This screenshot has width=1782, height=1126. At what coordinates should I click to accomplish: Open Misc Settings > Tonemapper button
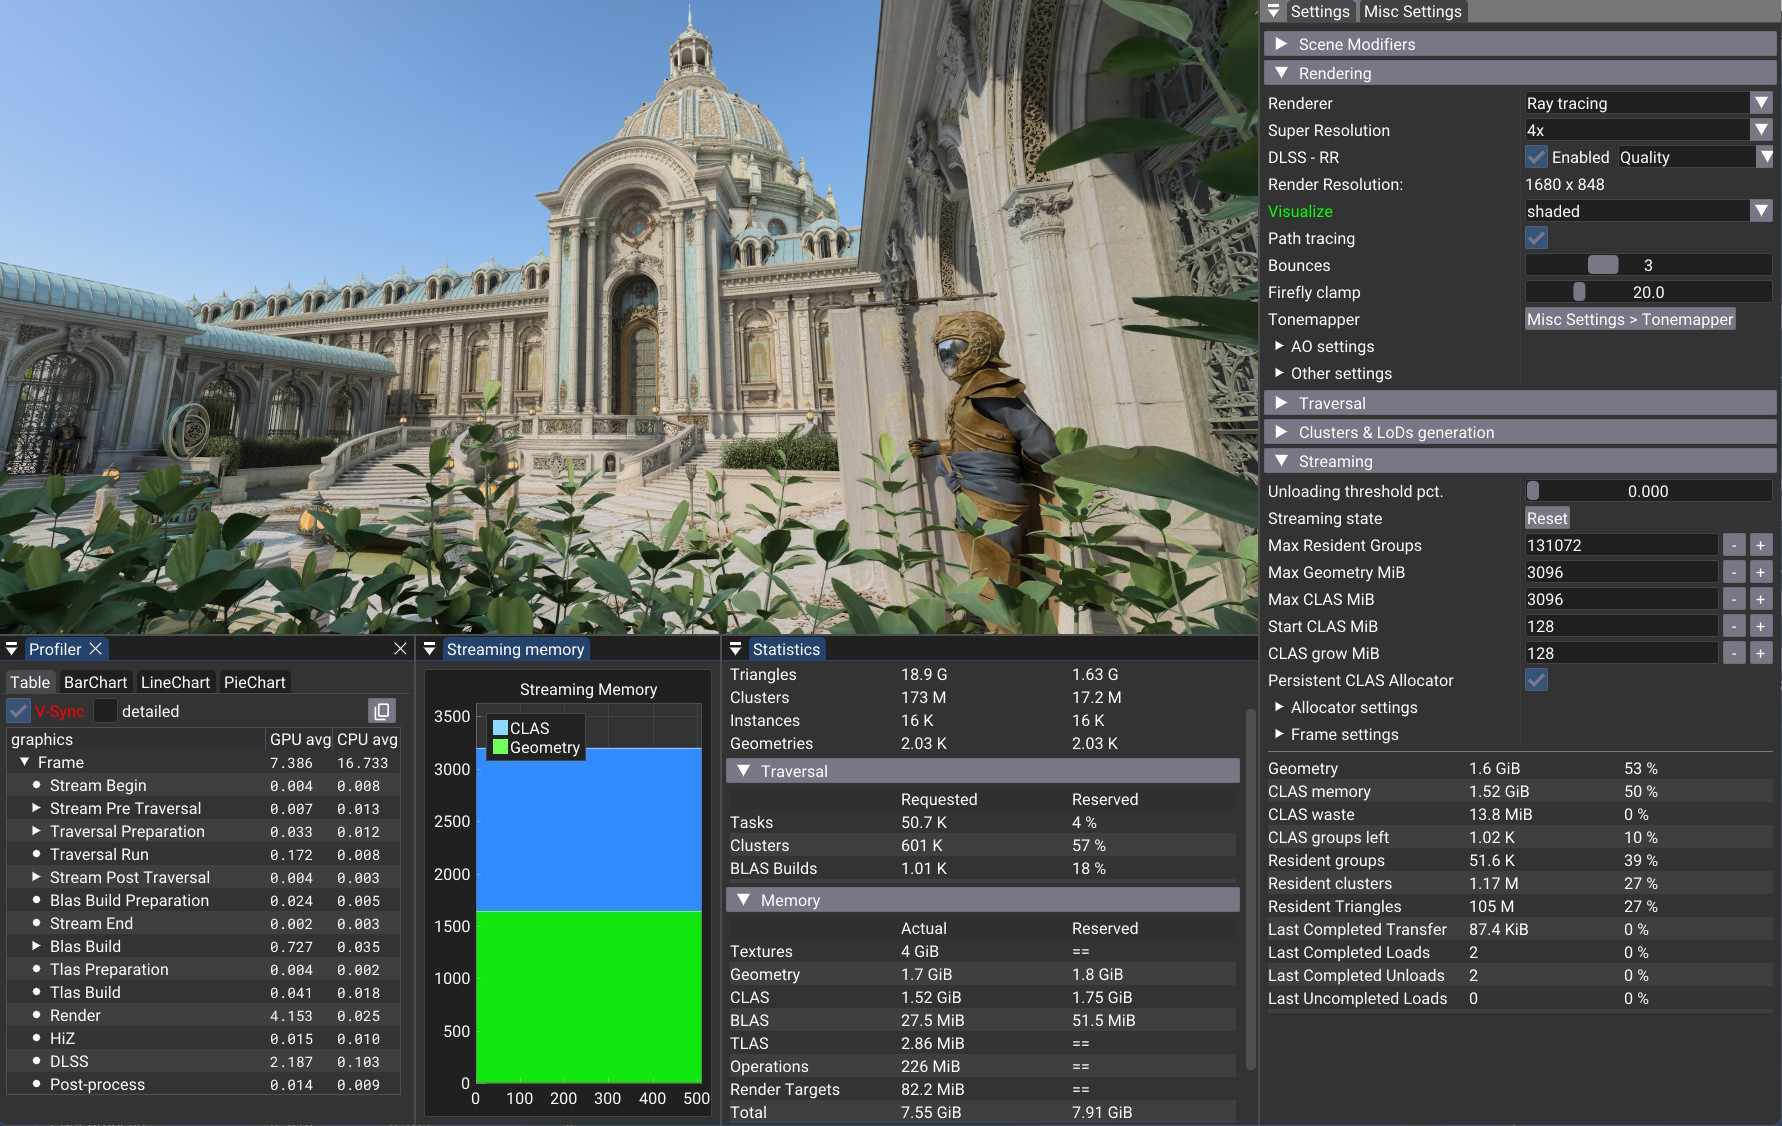[1630, 319]
